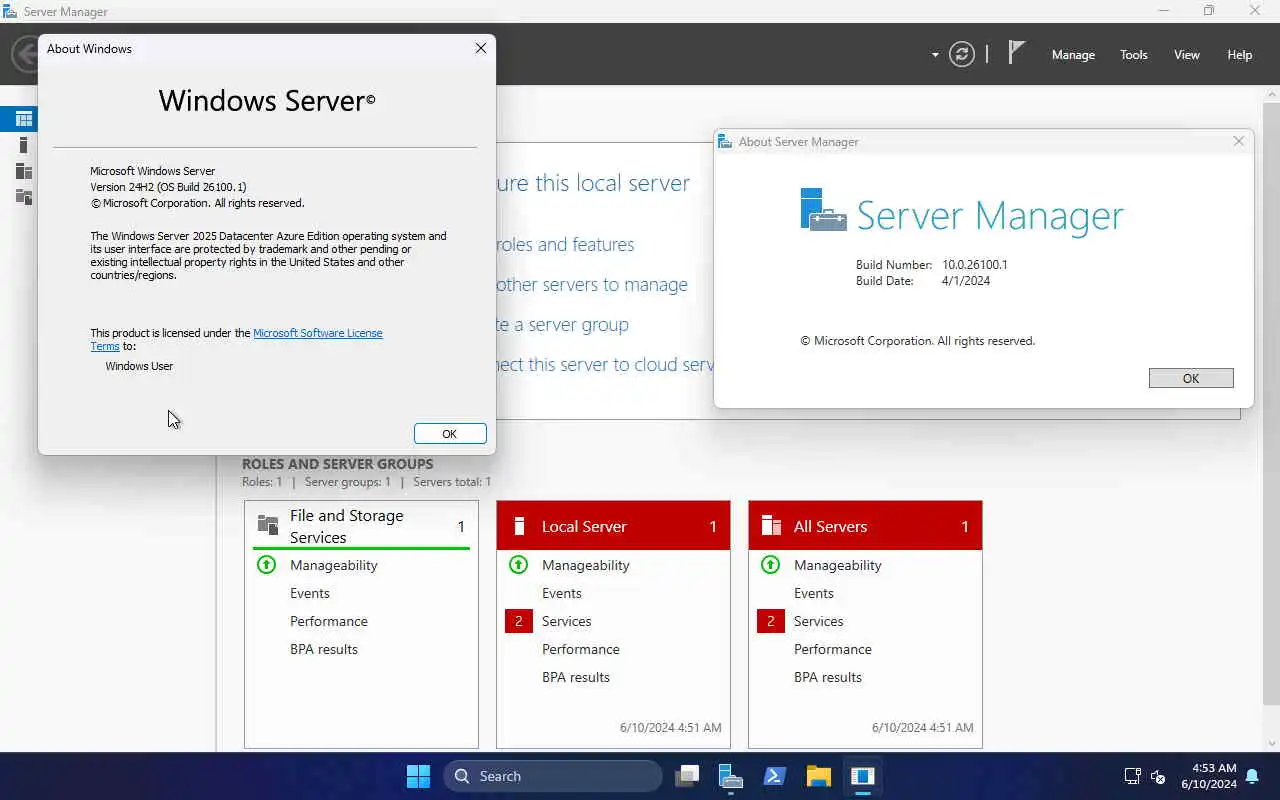The image size is (1280, 800).
Task: Click the Local Server tile icon
Action: [x=519, y=526]
